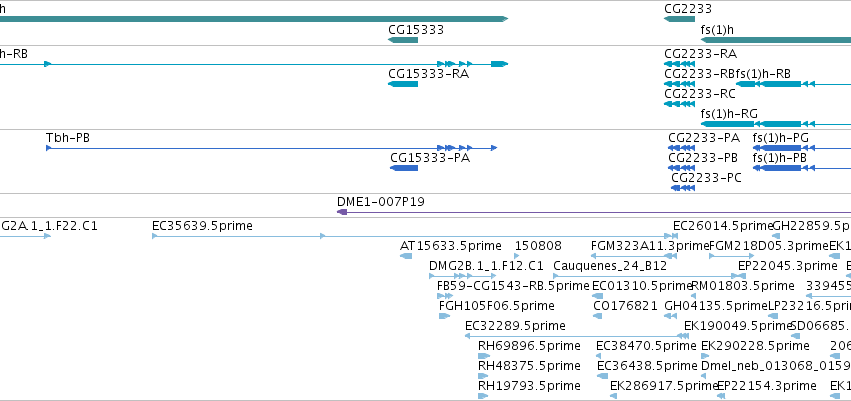This screenshot has width=851, height=401.
Task: Click the CG2233 gene feature
Action: pyautogui.click(x=679, y=19)
